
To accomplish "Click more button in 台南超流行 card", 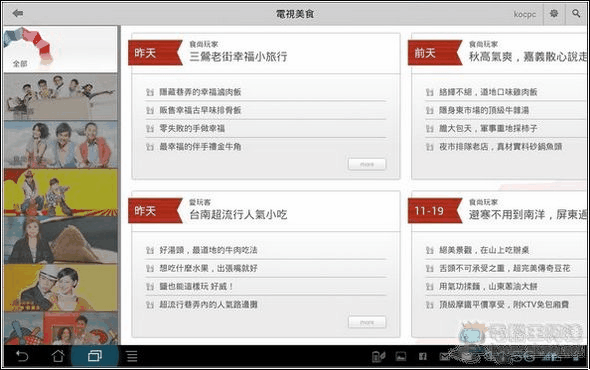I will [x=367, y=322].
